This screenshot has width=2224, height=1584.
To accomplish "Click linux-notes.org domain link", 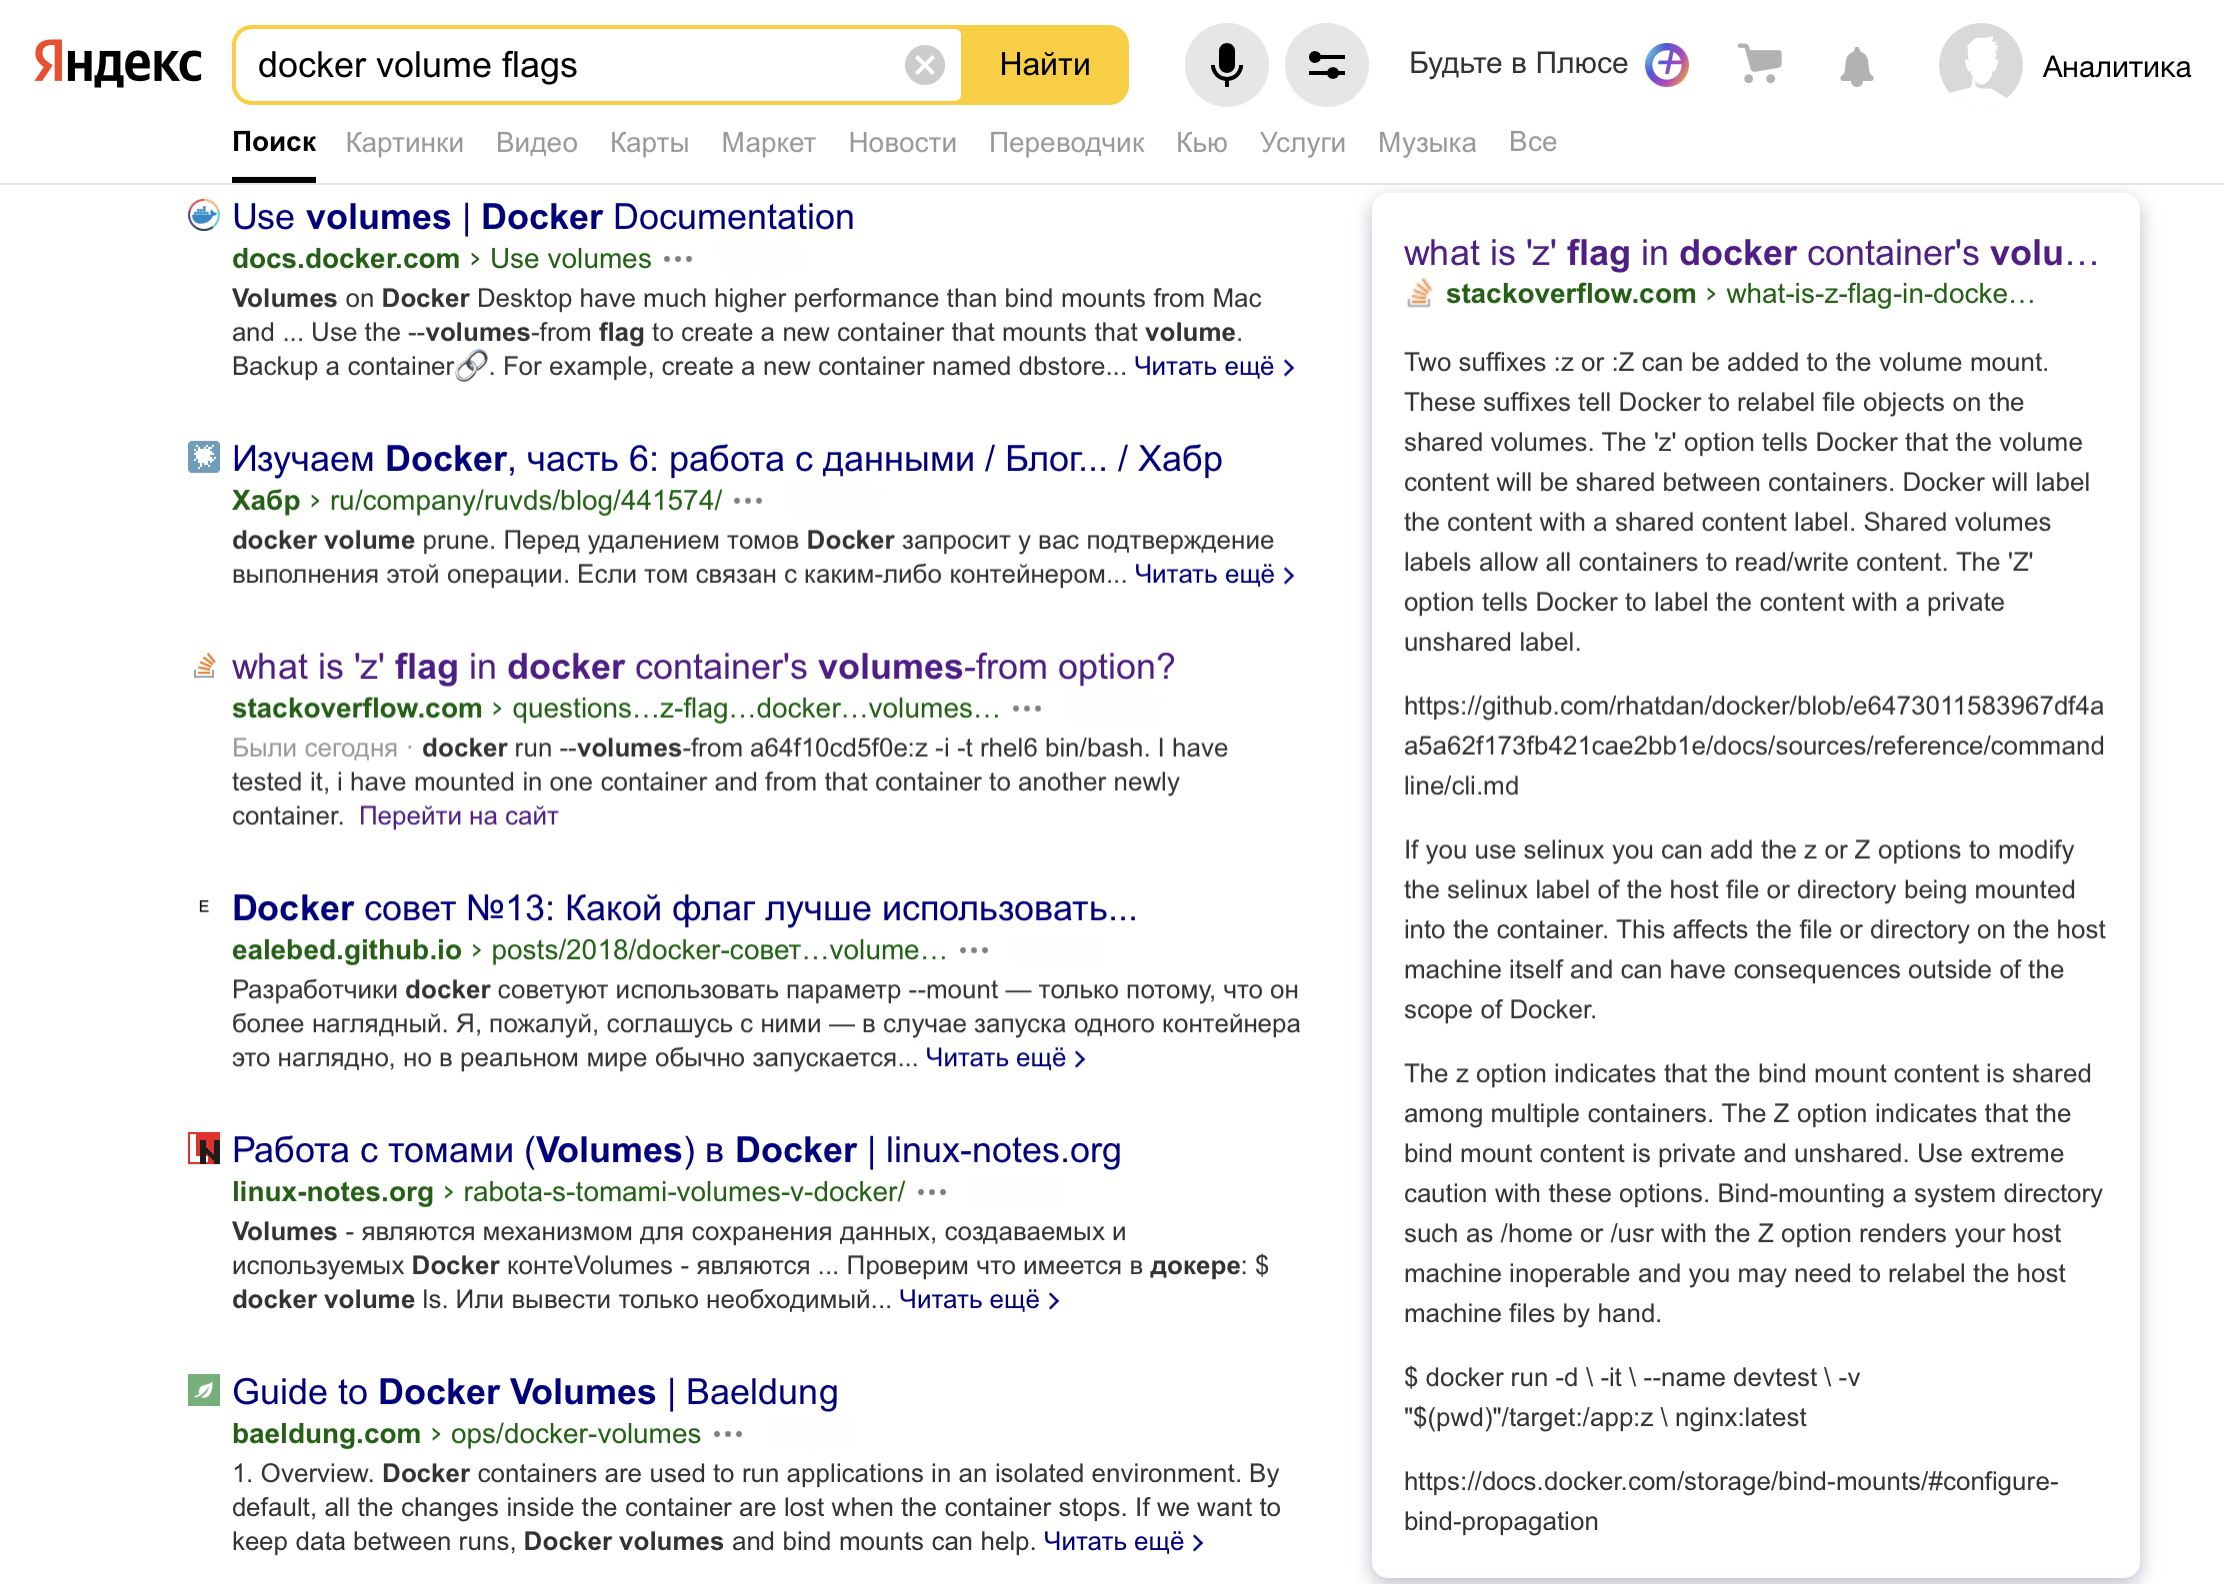I will [333, 1192].
